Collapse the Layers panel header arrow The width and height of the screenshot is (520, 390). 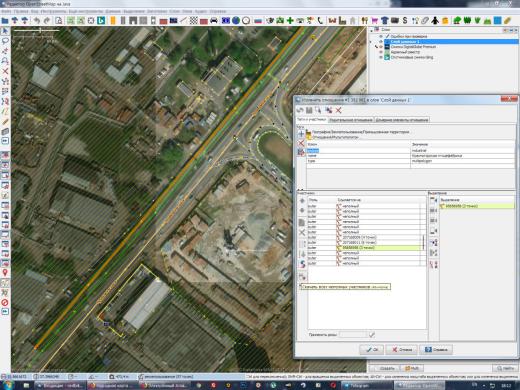372,30
